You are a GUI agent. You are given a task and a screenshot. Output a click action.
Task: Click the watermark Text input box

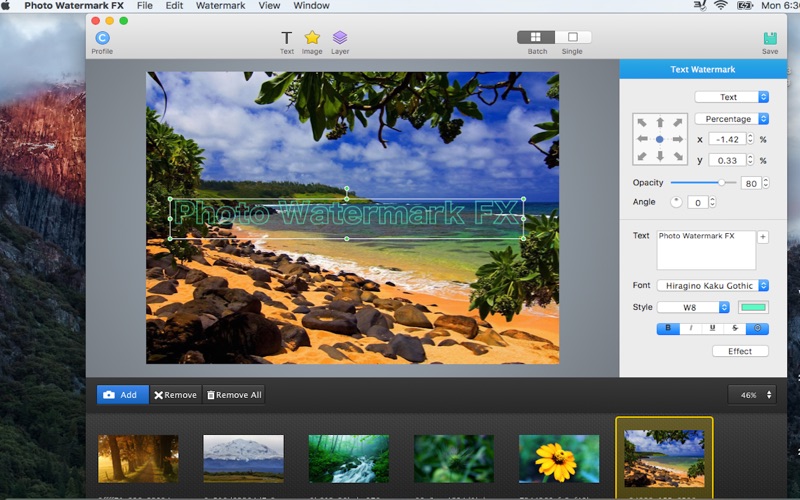point(706,250)
